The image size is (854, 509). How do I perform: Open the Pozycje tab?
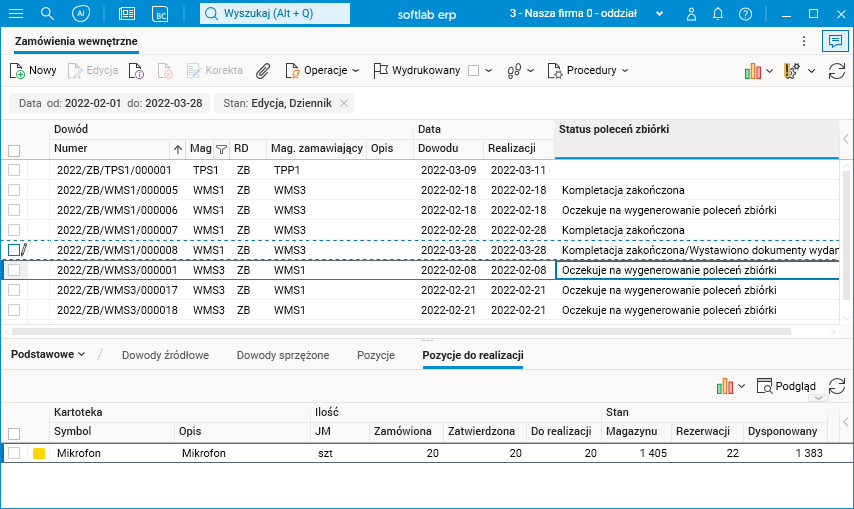point(376,355)
